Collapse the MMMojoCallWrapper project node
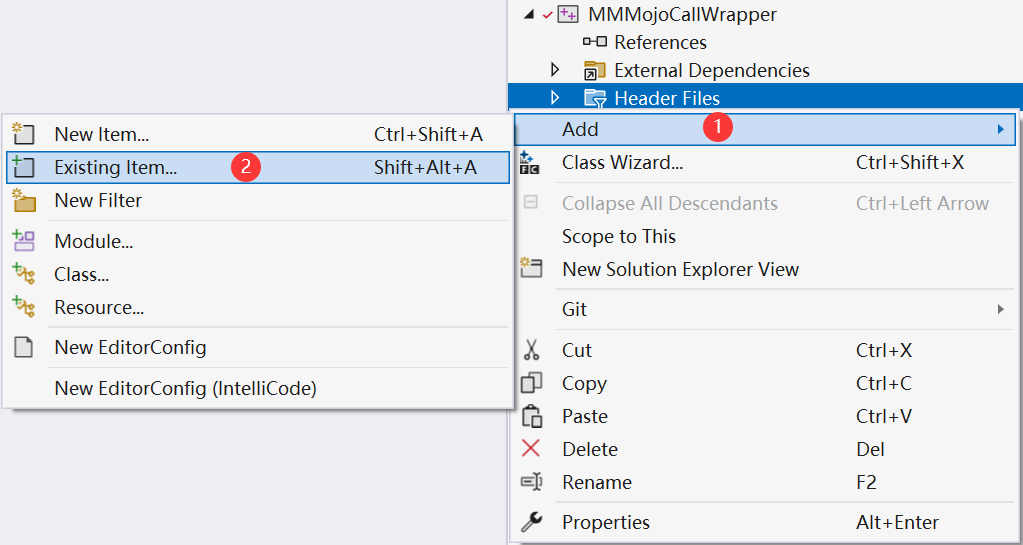Image resolution: width=1023 pixels, height=545 pixels. tap(527, 15)
